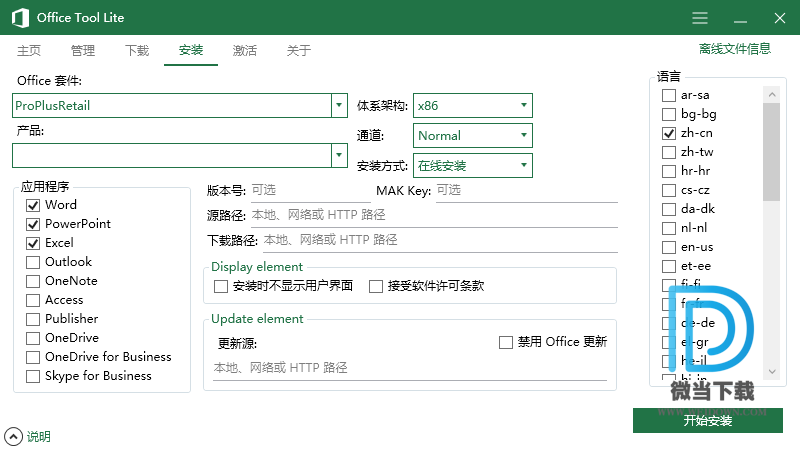Open the 体系架构 x86 dropdown
The width and height of the screenshot is (800, 450).
472,106
